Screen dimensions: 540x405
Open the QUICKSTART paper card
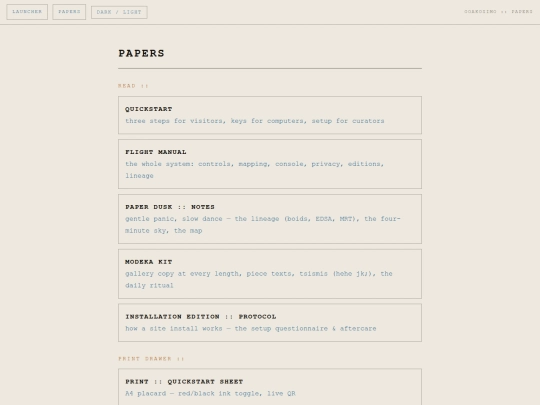270,115
